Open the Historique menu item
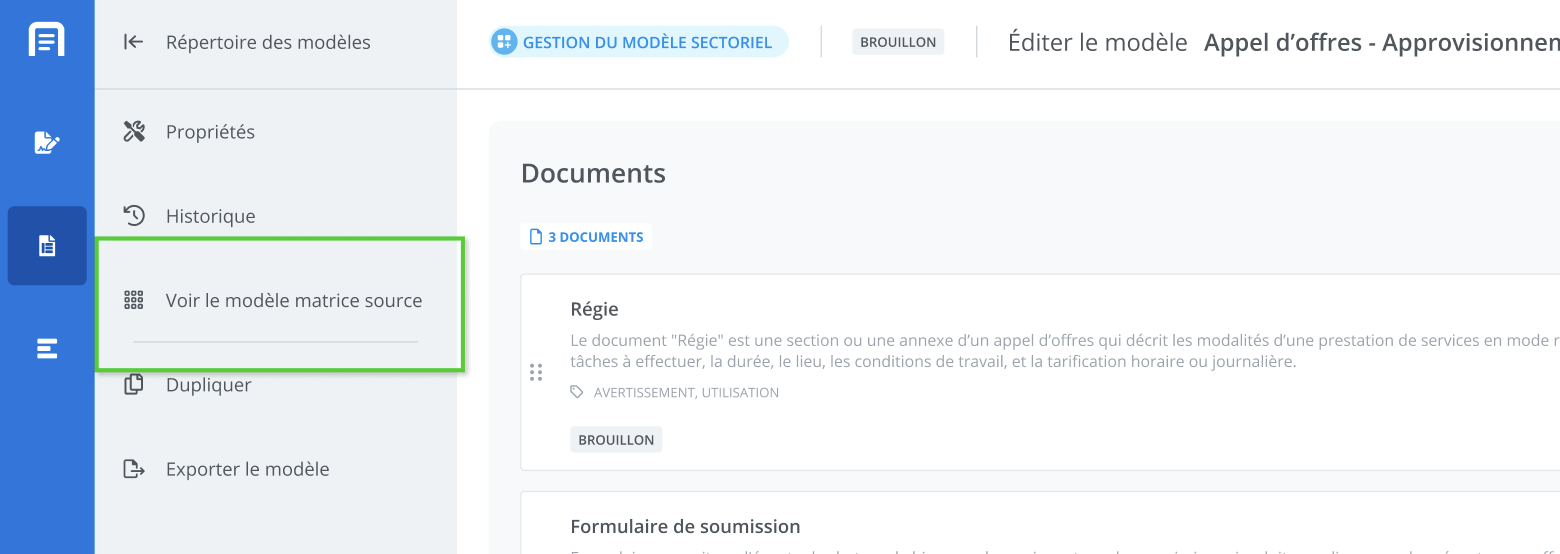The image size is (1560, 554). coord(210,216)
